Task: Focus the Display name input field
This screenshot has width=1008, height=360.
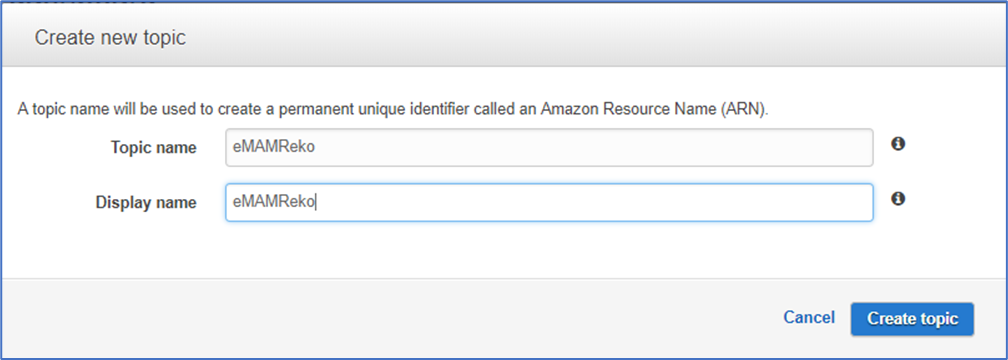Action: 549,202
